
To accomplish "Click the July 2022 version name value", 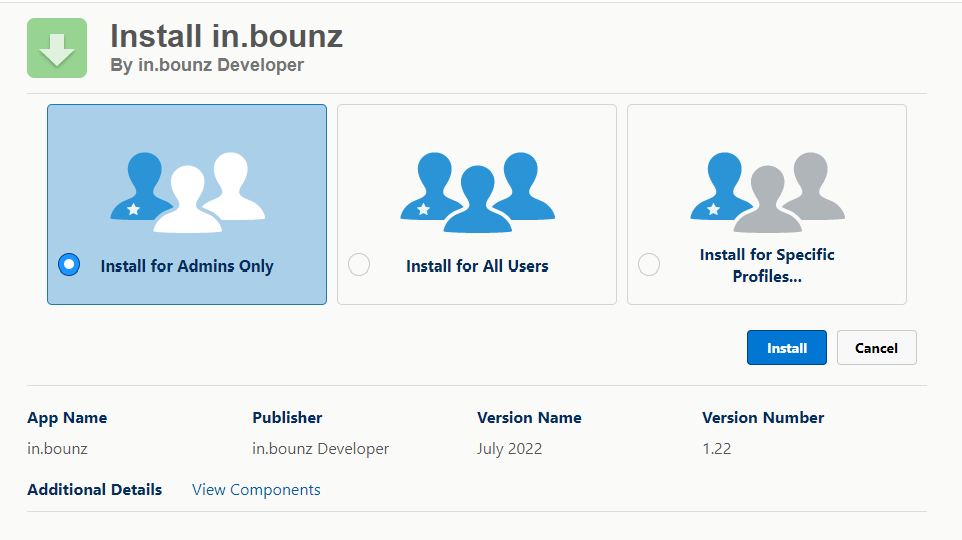I will click(x=509, y=449).
